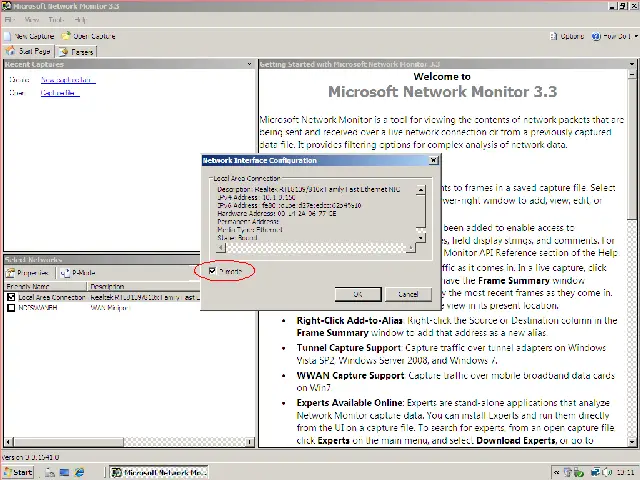Check the NDISWANBH network checkbox
This screenshot has width=640, height=480.
(11, 308)
